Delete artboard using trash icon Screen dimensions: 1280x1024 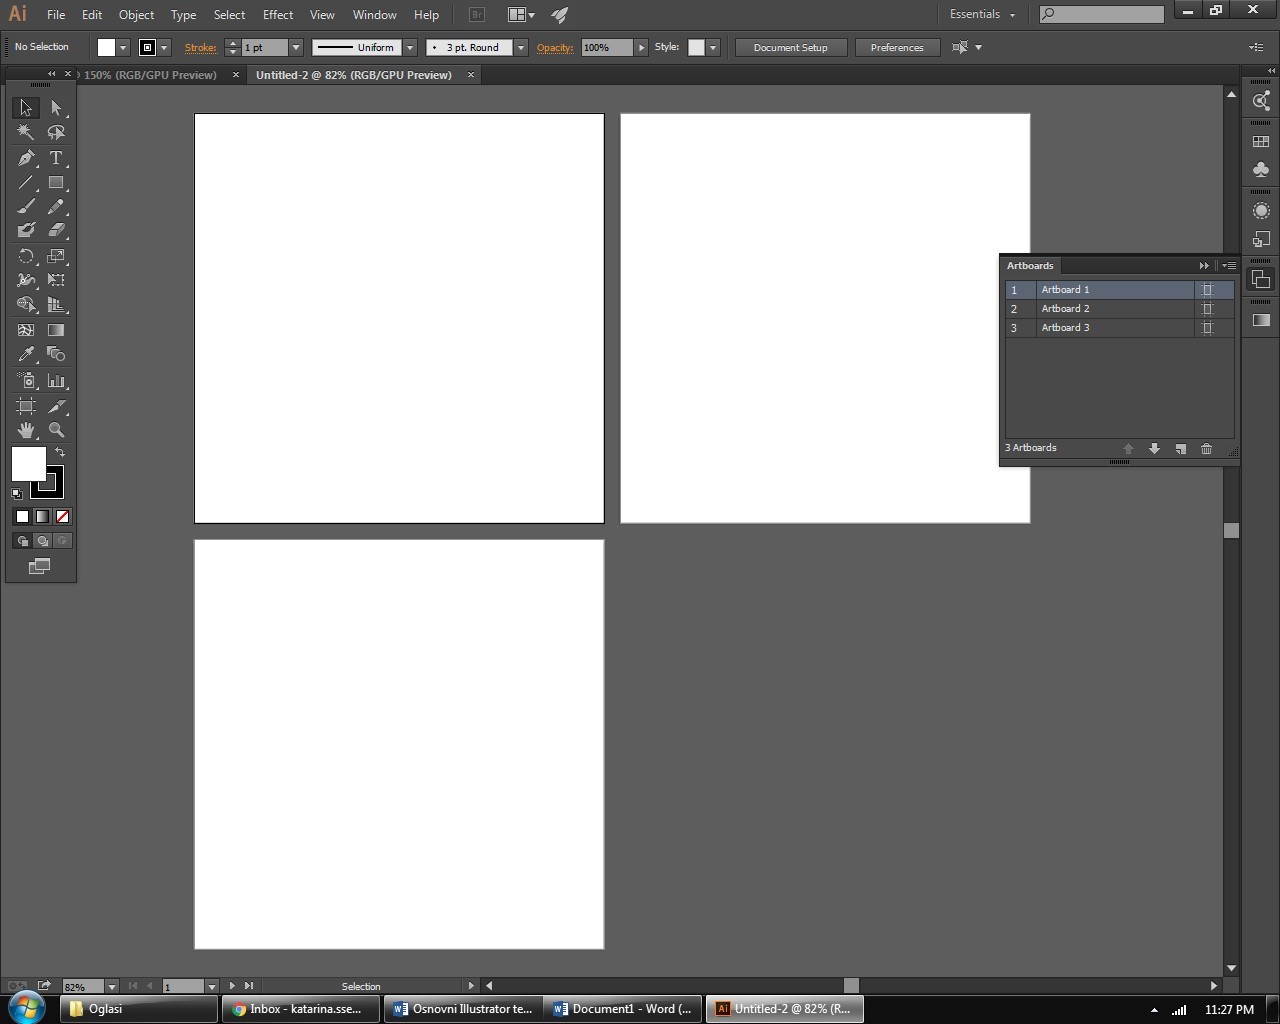click(x=1206, y=449)
